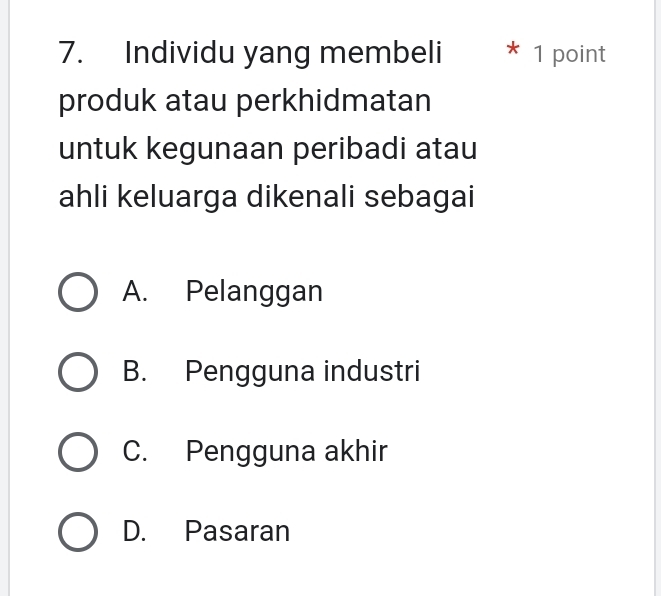Click the "Pengguna industri" answer label text
Image resolution: width=661 pixels, height=596 pixels.
[302, 371]
